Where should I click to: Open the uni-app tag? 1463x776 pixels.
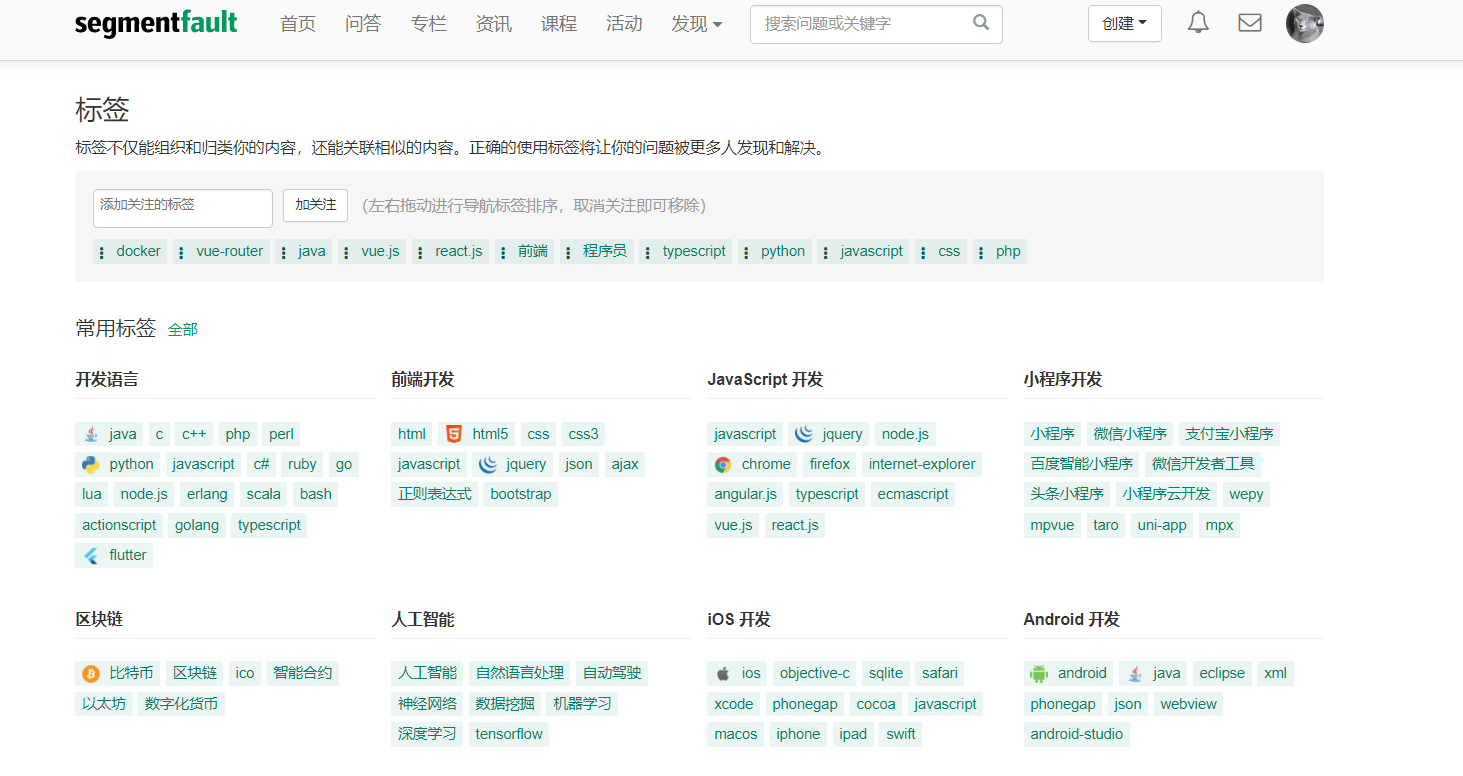pyautogui.click(x=1162, y=525)
